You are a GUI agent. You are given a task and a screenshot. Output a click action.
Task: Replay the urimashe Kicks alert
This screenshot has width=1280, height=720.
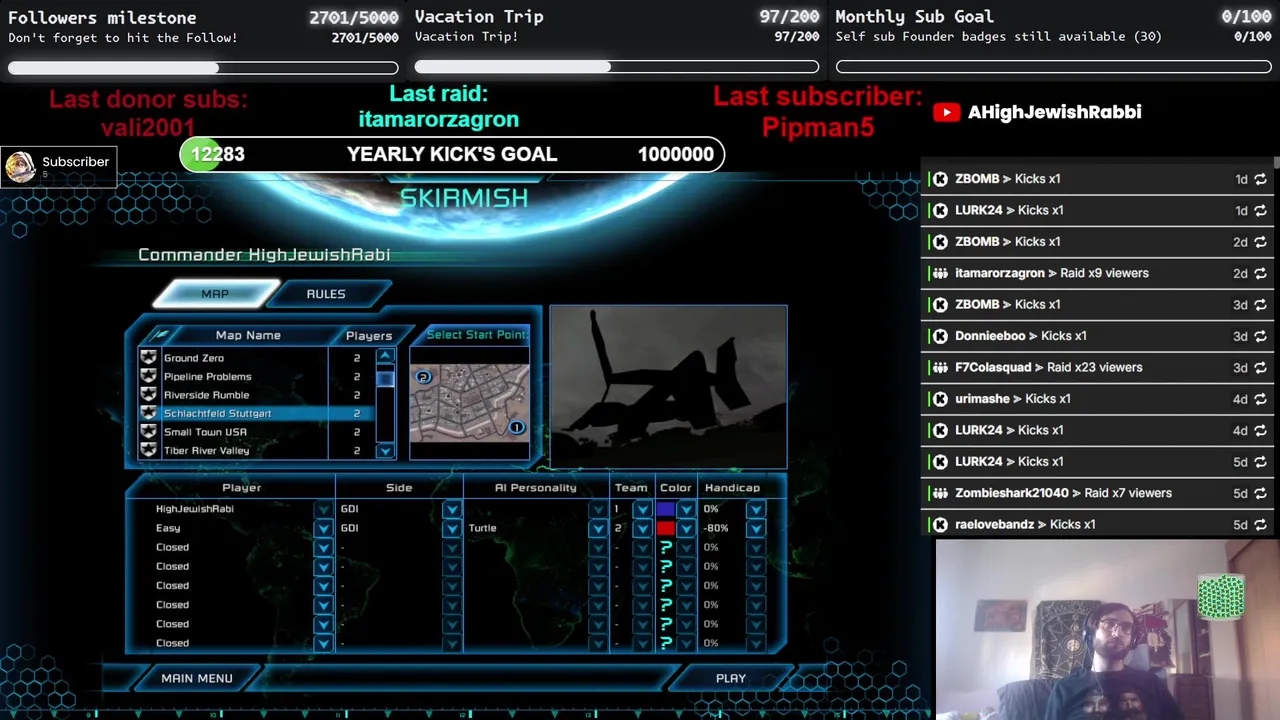pos(1260,399)
